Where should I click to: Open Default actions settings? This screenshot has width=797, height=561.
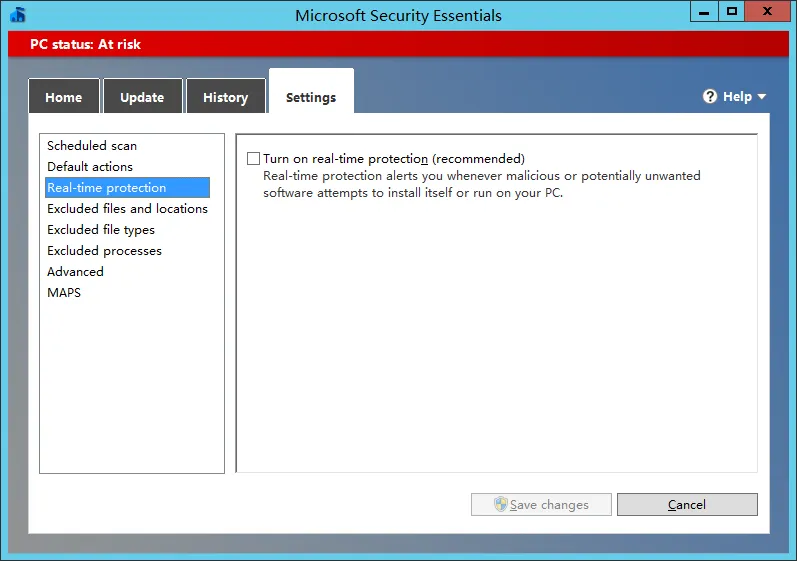coord(127,167)
